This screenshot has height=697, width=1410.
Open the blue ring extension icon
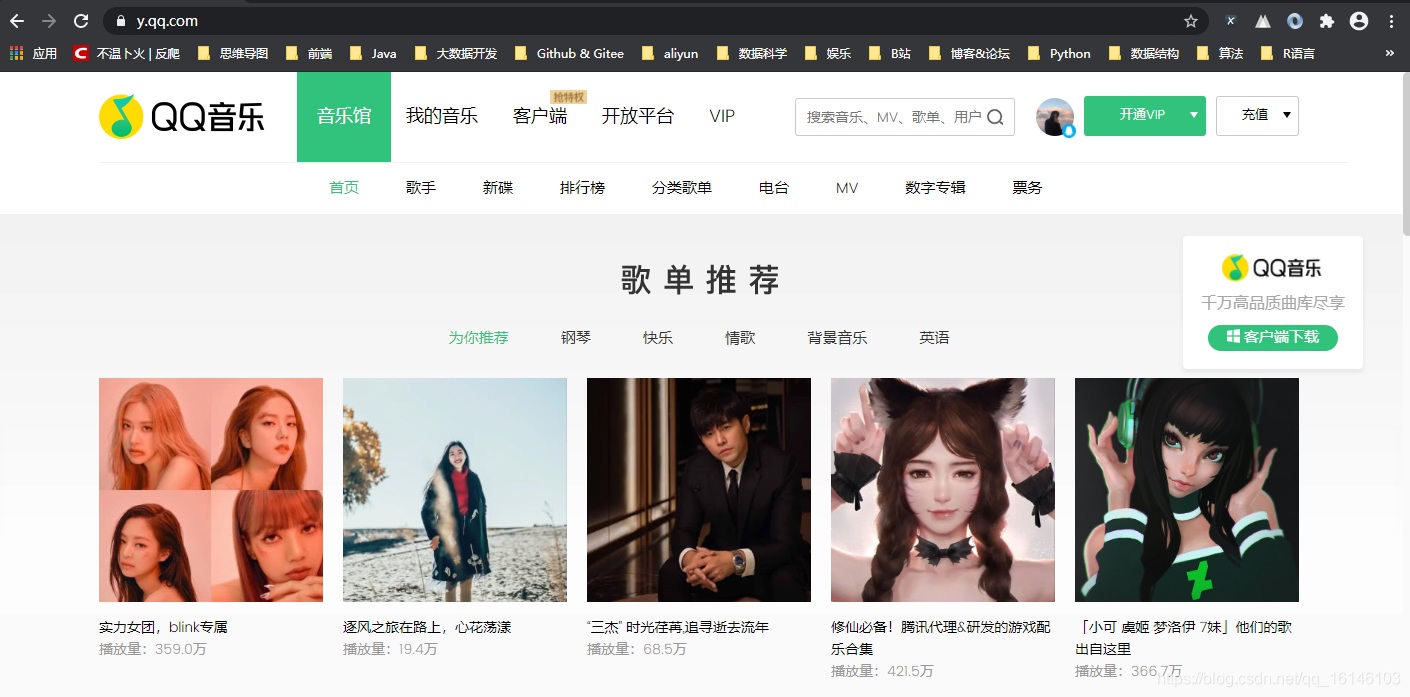click(1295, 21)
